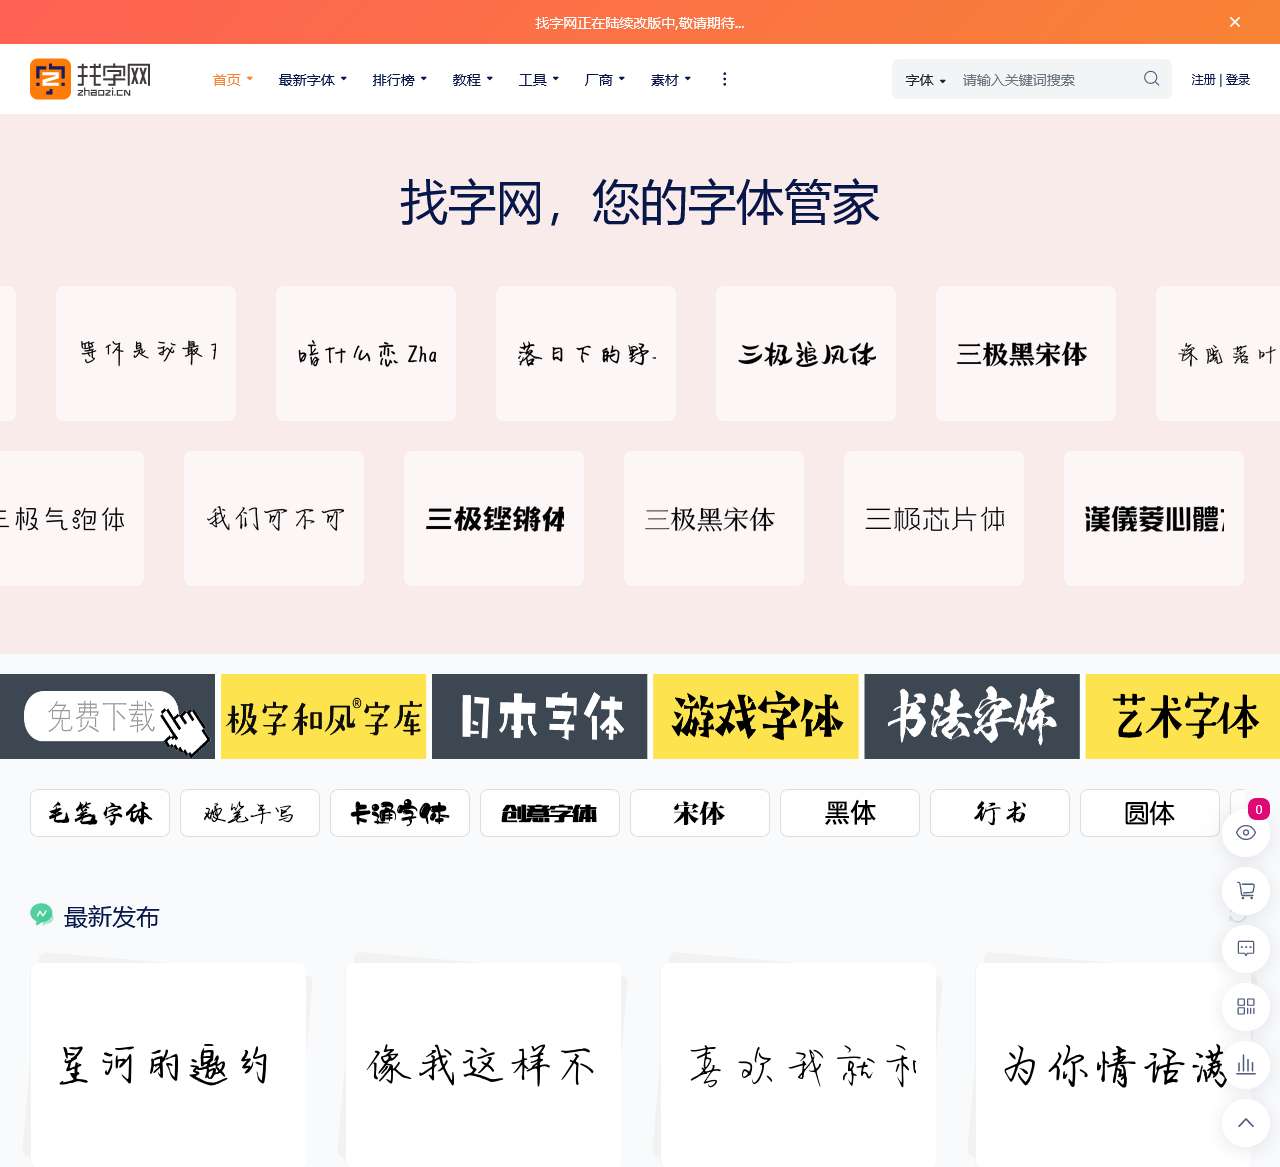The image size is (1280, 1167).
Task: Focus the keyword search input field
Action: coord(1047,80)
